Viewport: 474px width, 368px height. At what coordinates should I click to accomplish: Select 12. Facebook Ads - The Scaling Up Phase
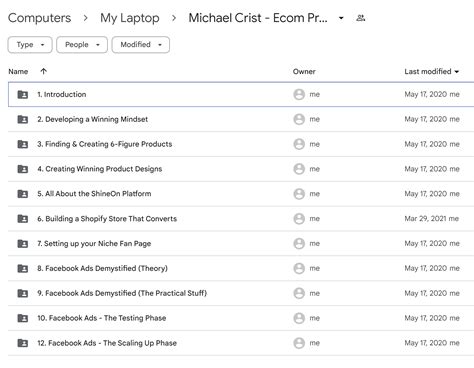click(107, 343)
